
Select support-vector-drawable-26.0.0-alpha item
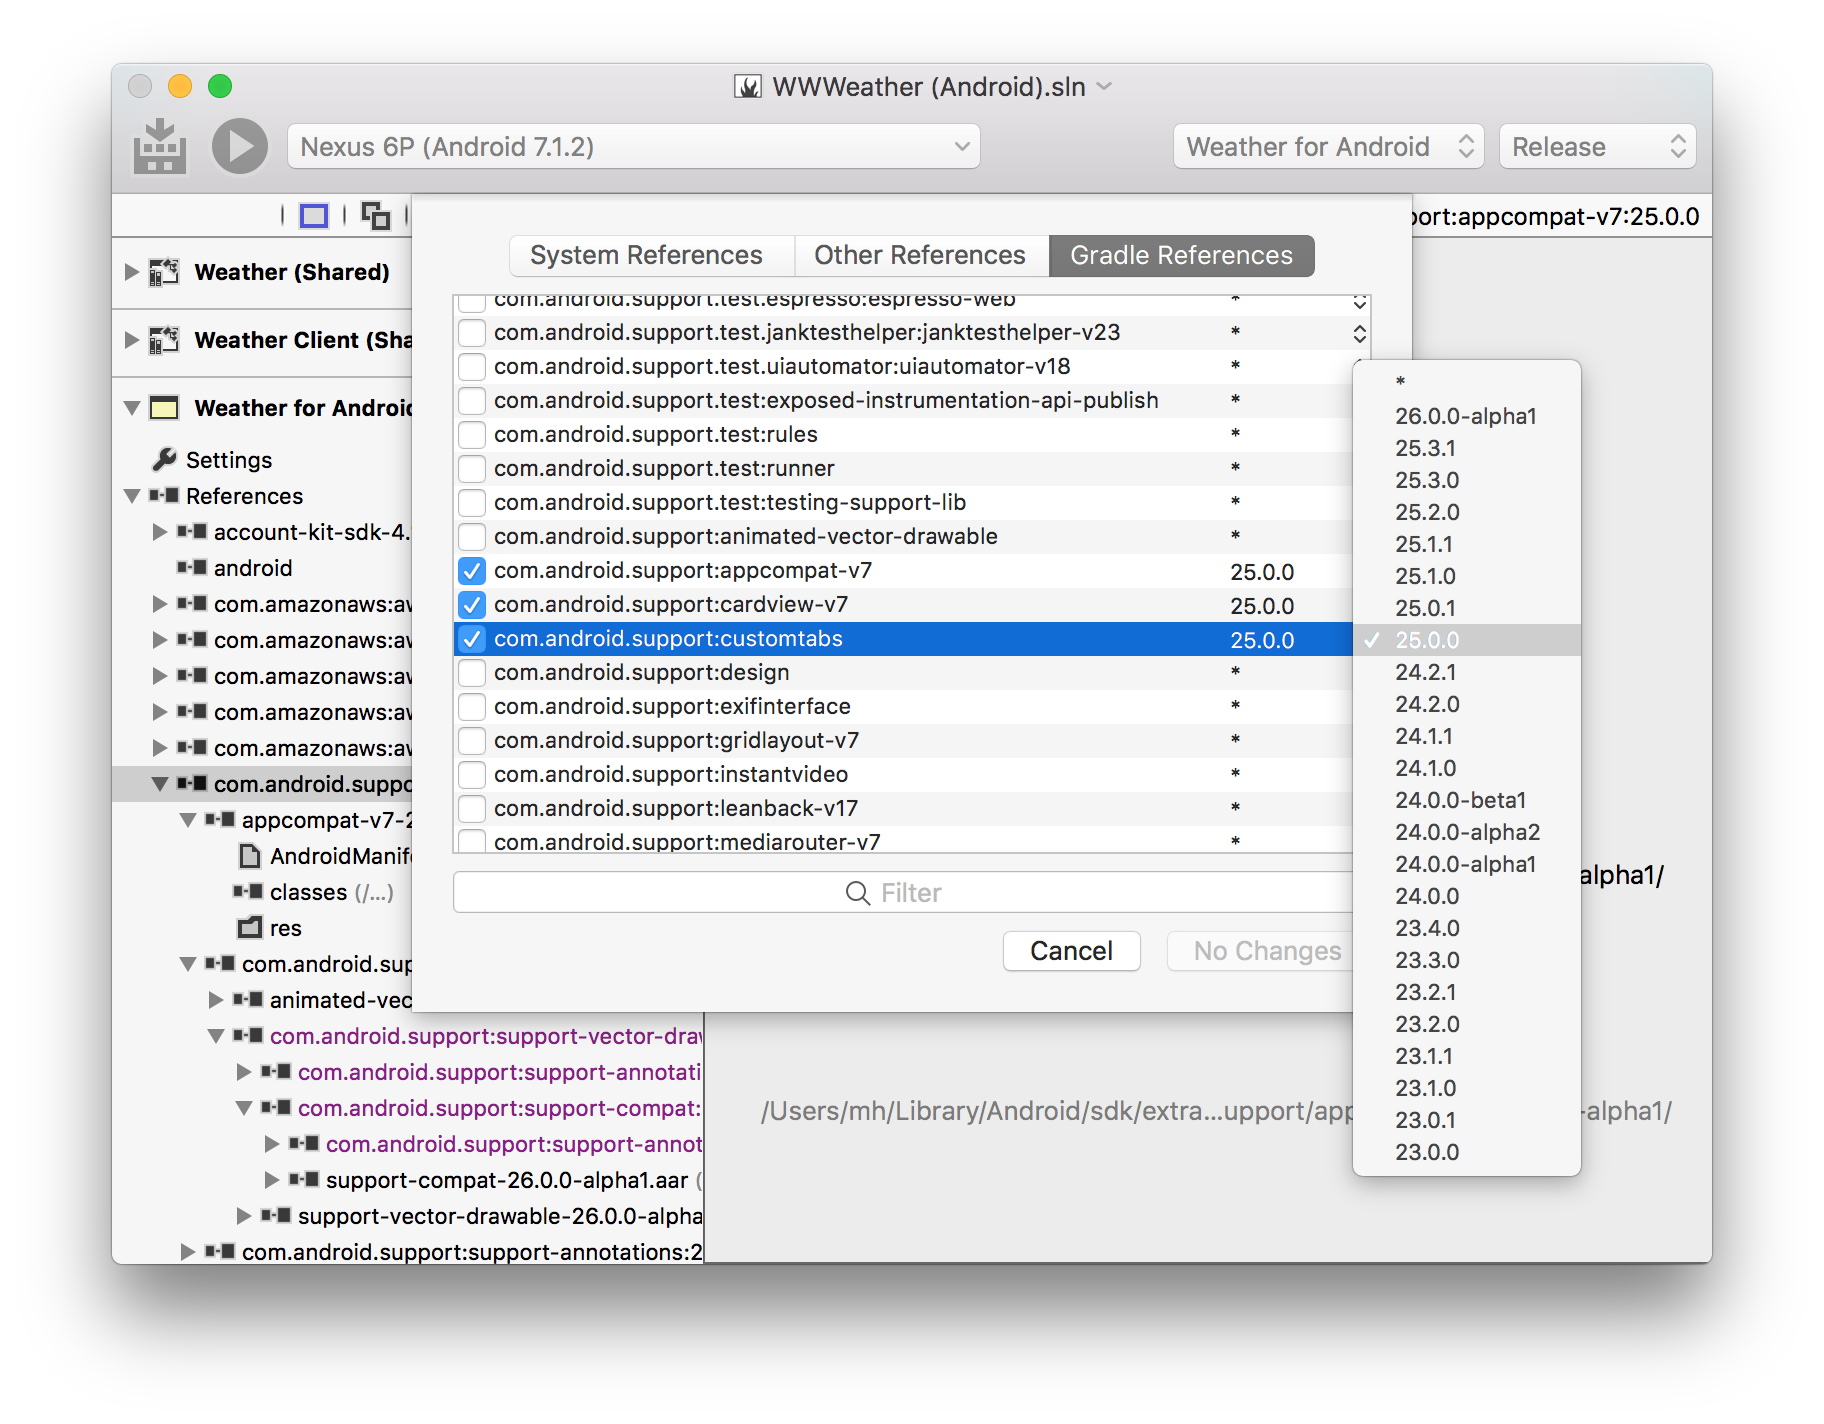[x=500, y=1216]
